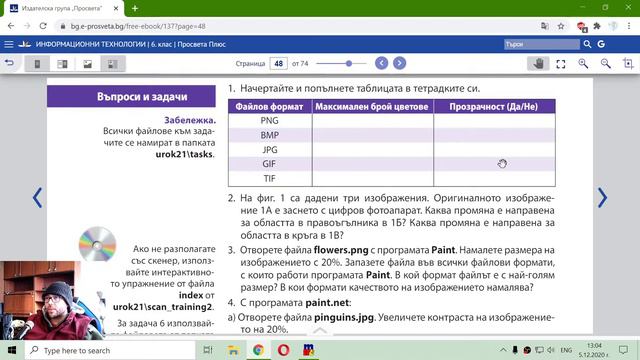Click the search field labeled Търси
Viewport: 640px width, 360px height.
(541, 44)
